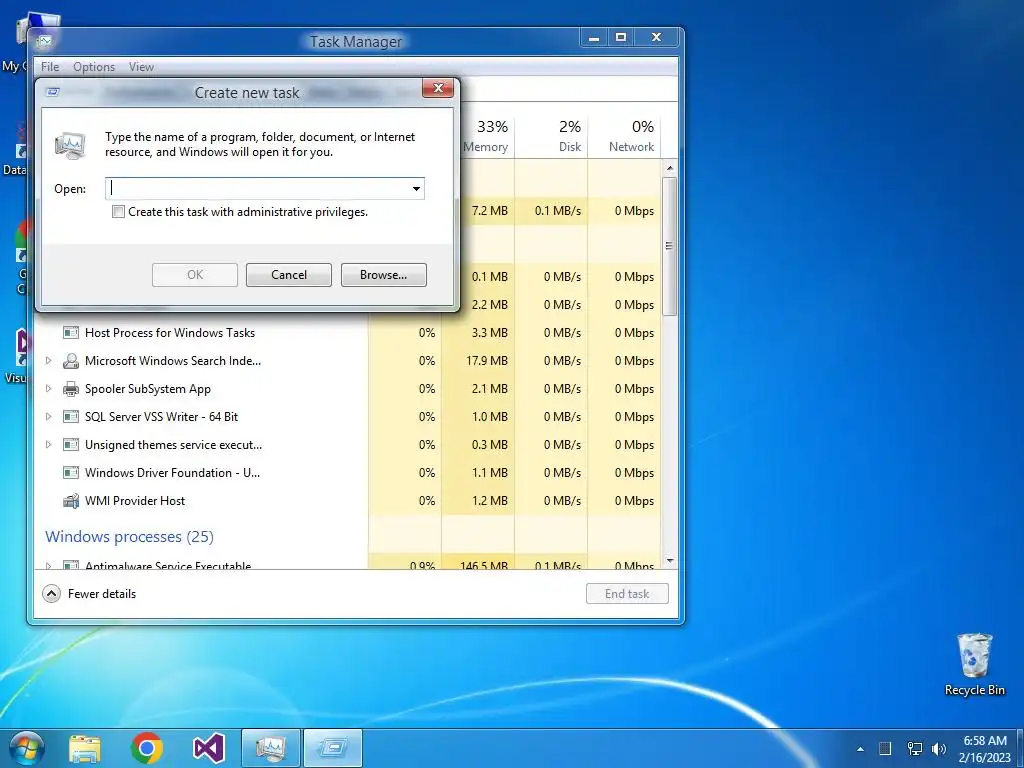1024x768 pixels.
Task: Click the Action Center flag tray icon
Action: (x=885, y=749)
